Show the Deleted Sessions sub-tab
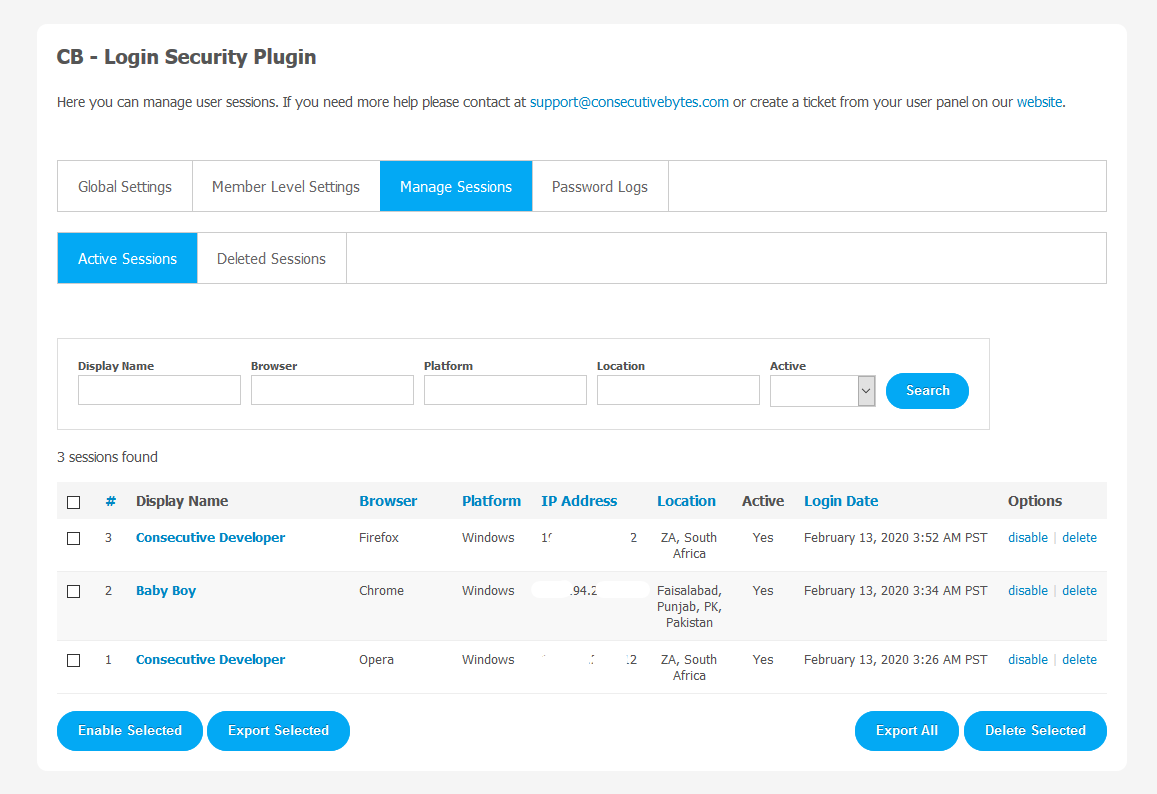This screenshot has height=794, width=1157. (x=271, y=259)
